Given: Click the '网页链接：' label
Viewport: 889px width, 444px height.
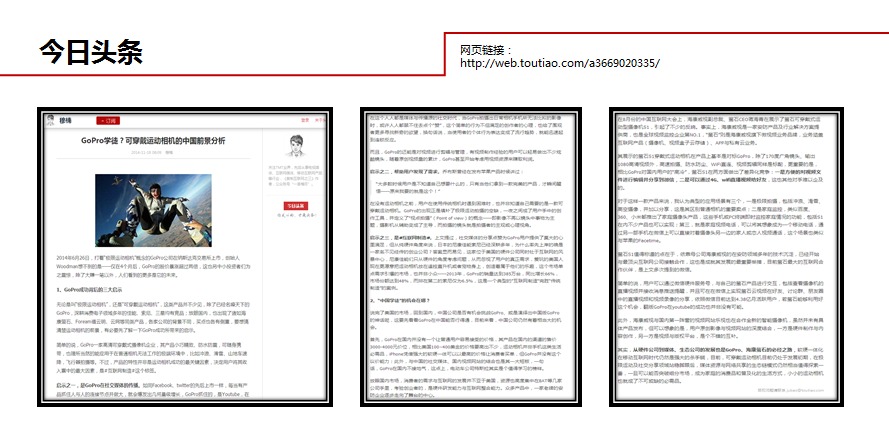Looking at the screenshot, I should coord(486,50).
